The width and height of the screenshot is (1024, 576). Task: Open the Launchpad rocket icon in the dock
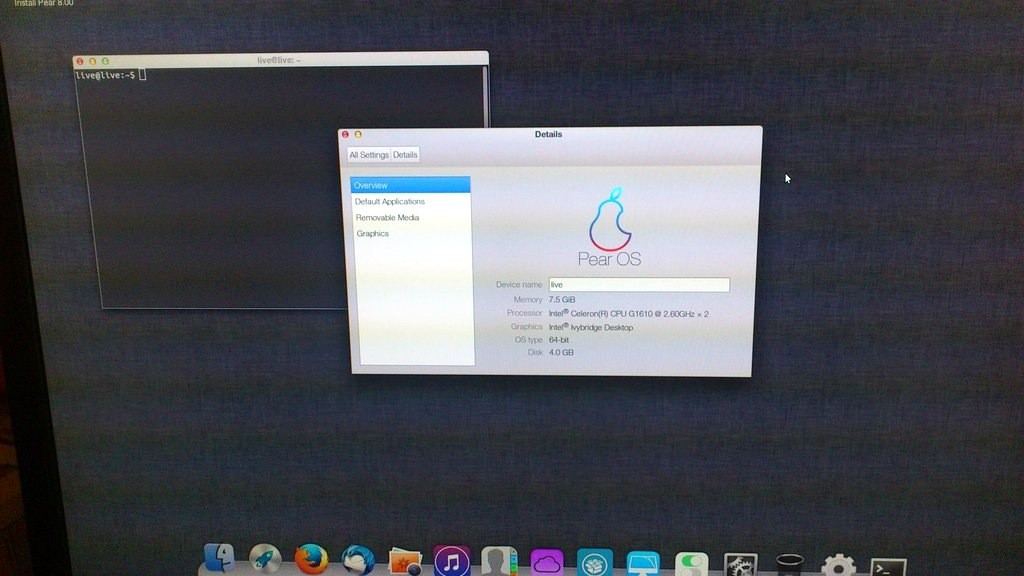click(x=264, y=559)
